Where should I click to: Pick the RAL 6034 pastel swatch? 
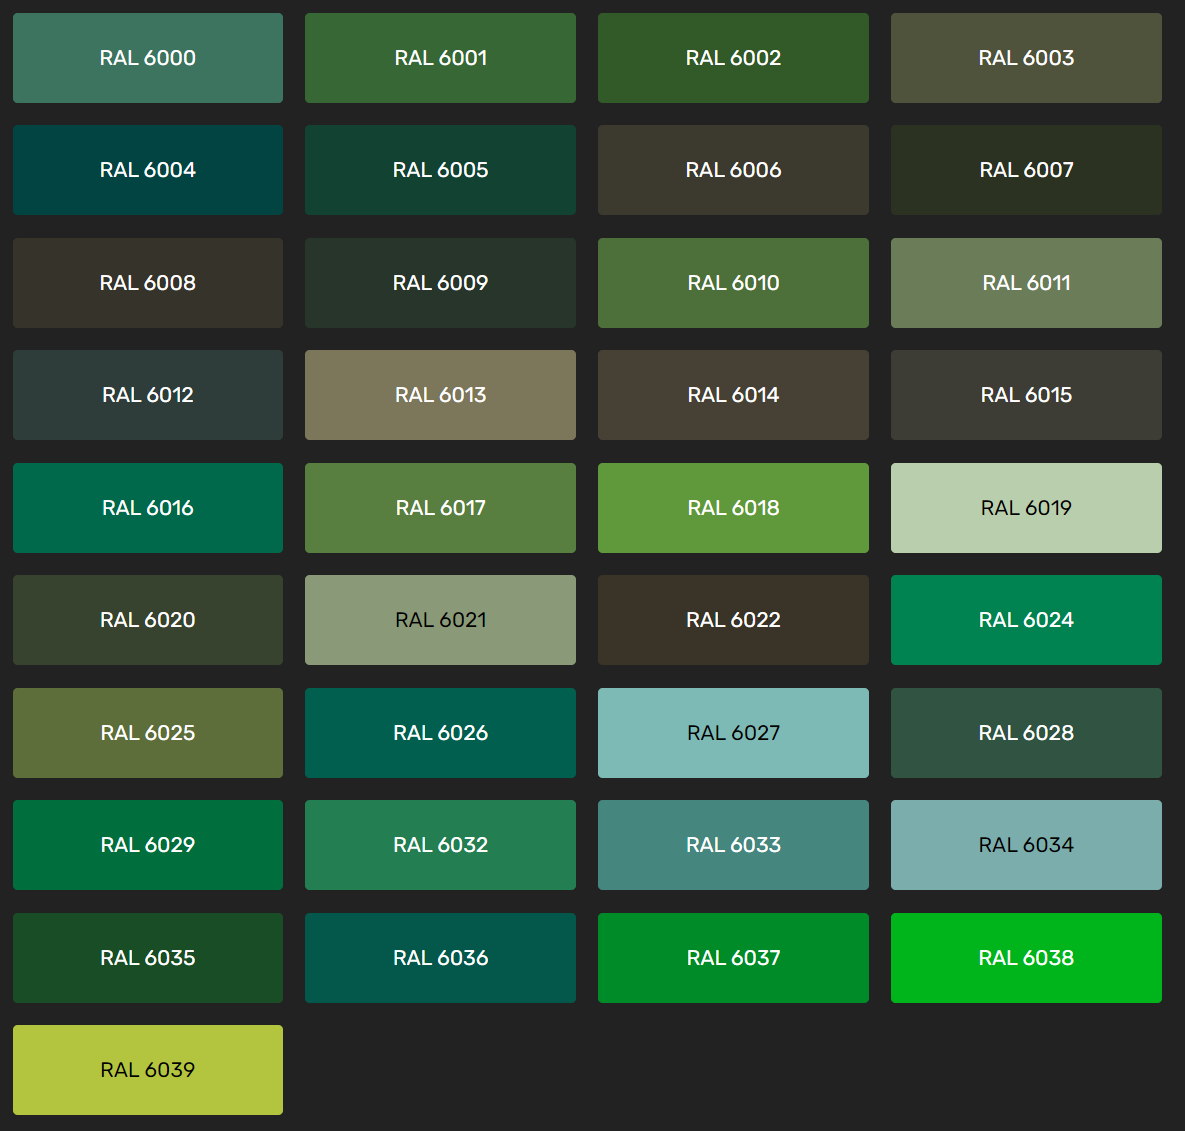click(x=1026, y=845)
